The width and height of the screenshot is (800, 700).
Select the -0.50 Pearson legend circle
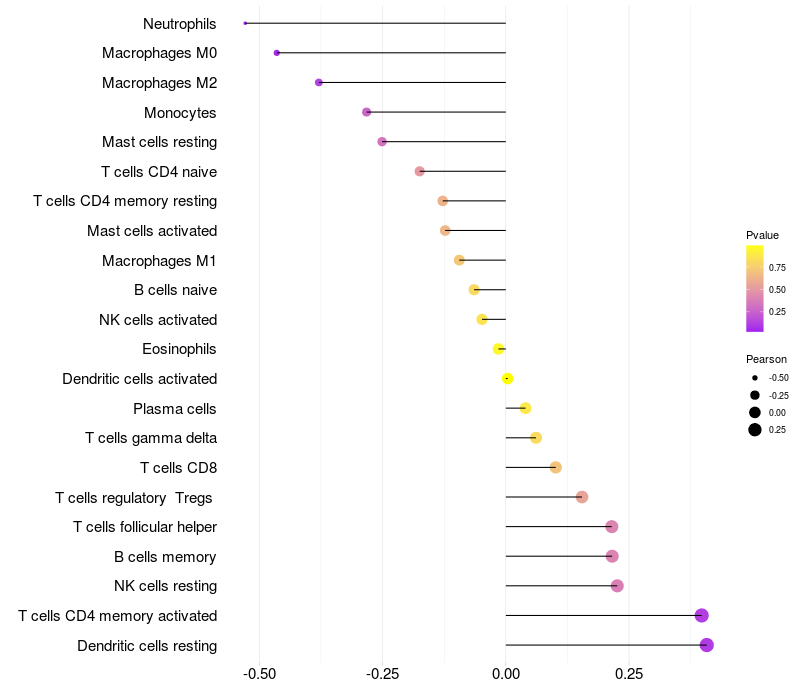pos(755,378)
